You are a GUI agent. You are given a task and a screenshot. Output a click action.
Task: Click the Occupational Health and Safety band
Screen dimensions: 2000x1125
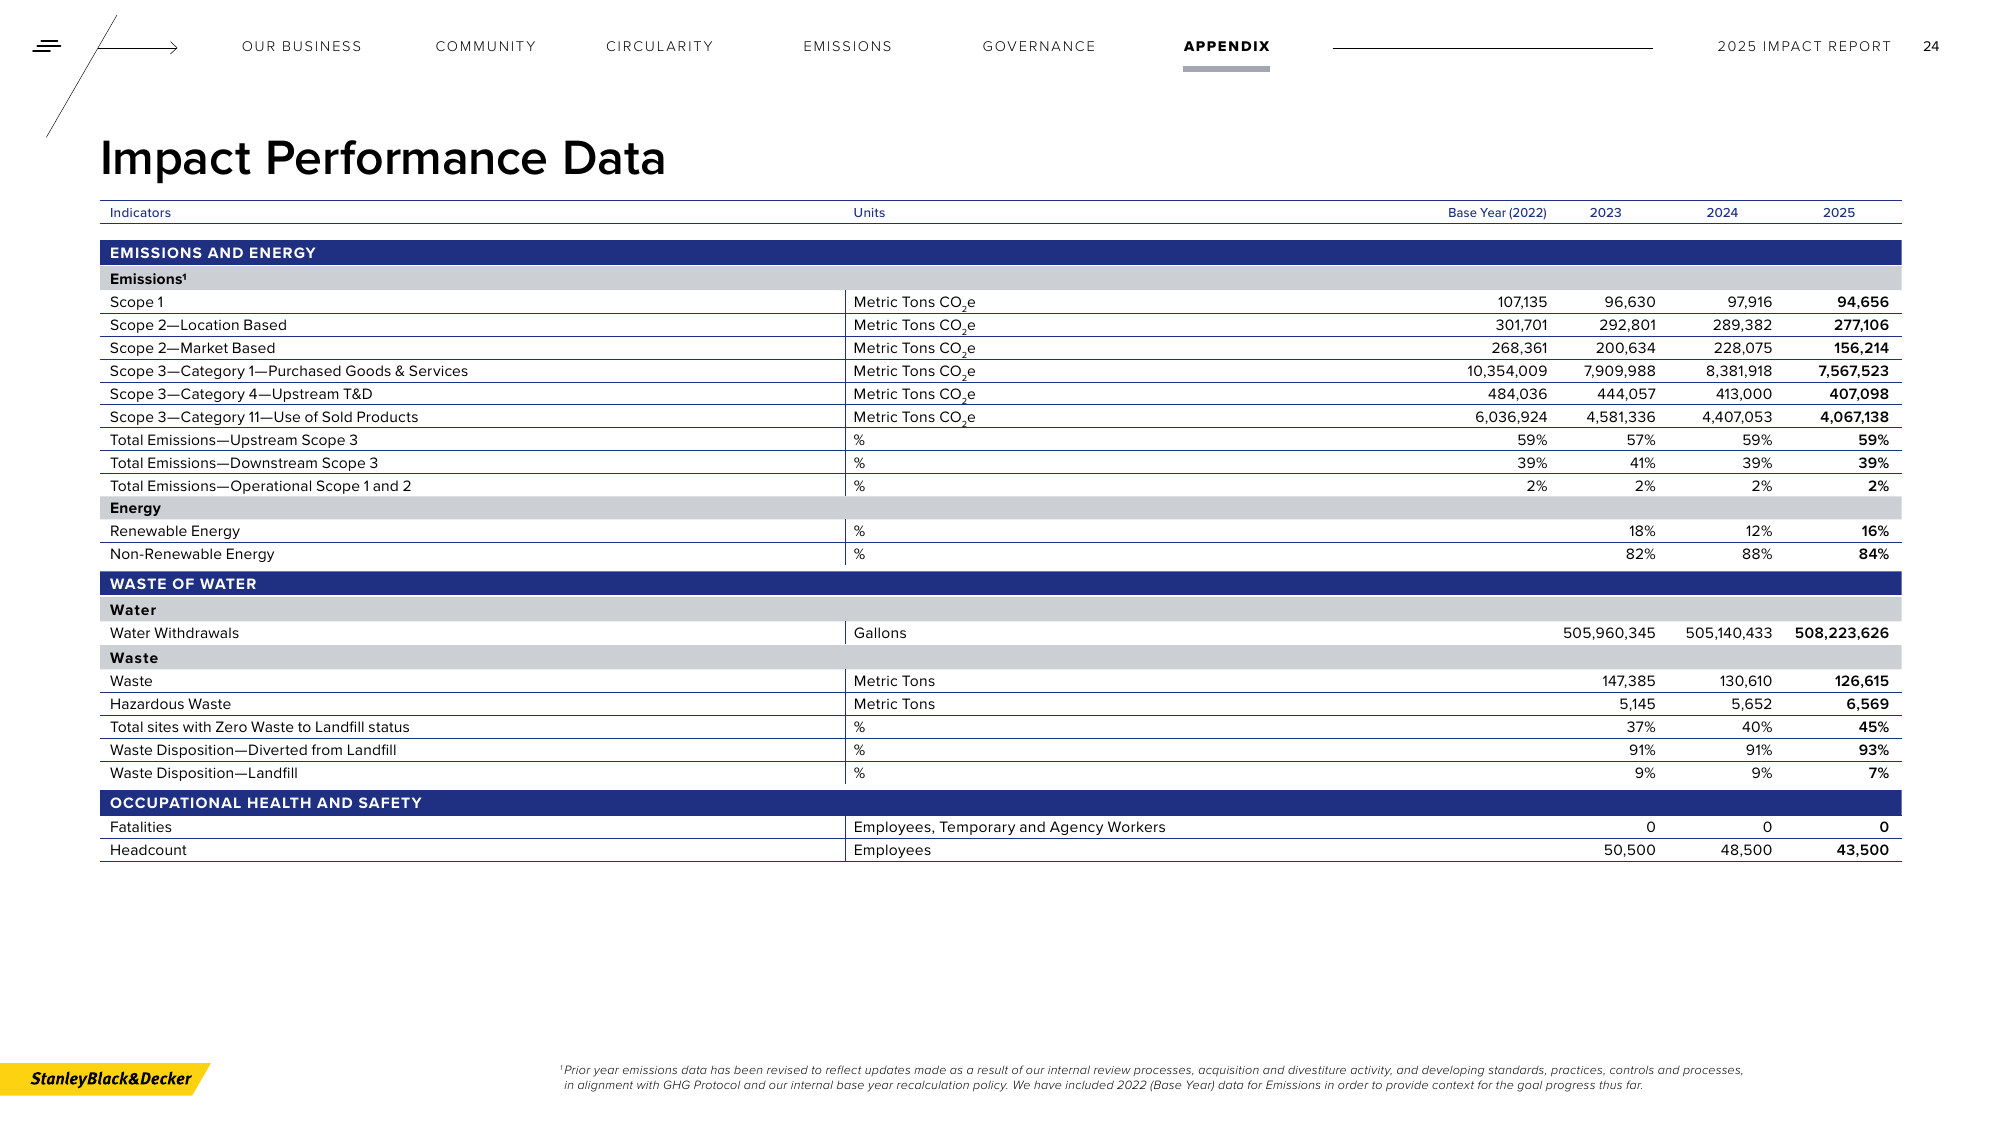(x=1000, y=803)
